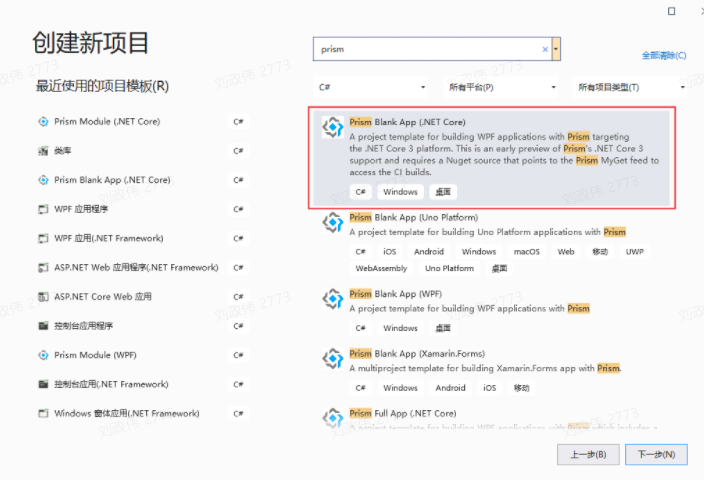704x480 pixels.
Task: Click the WPF 应用(.NET Framework) icon
Action: 43,238
